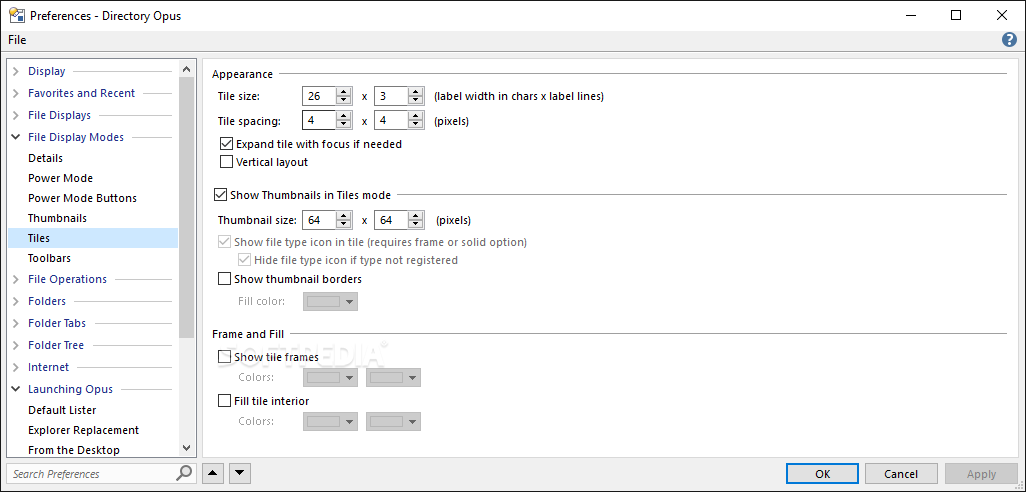
Task: Enable Show tile frames checkbox
Action: pyautogui.click(x=224, y=357)
